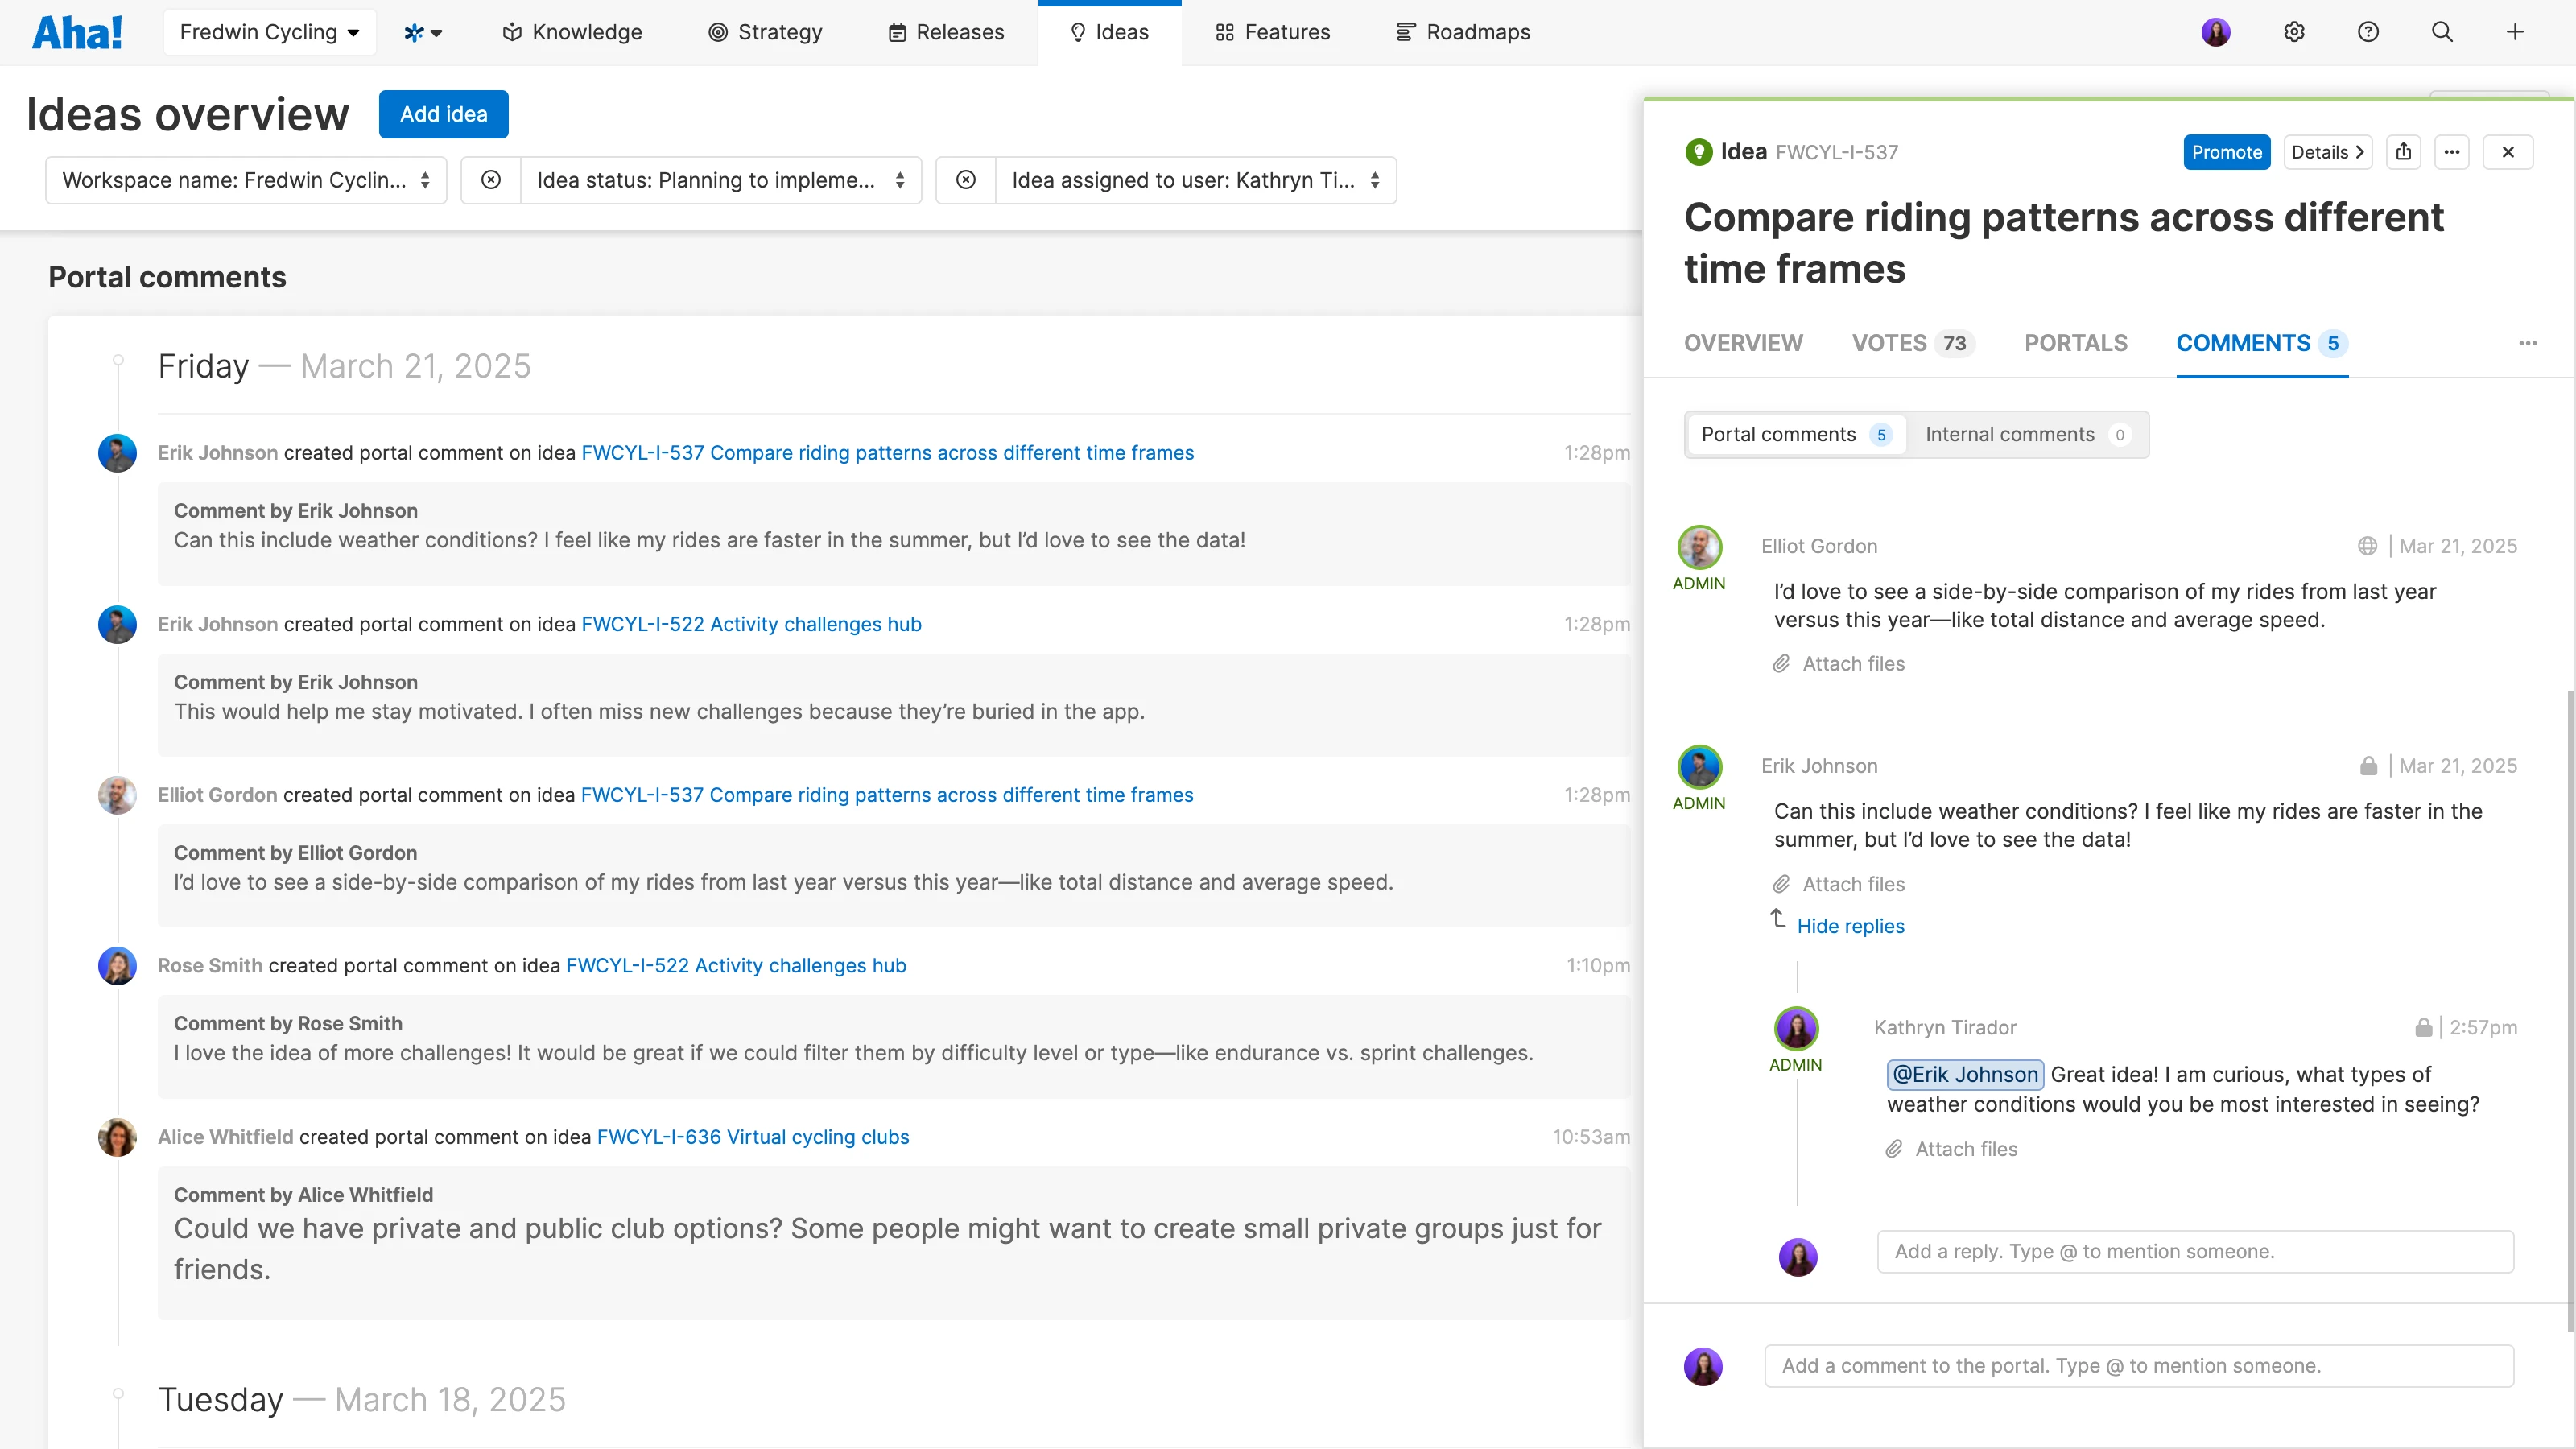This screenshot has height=1449, width=2576.
Task: Open the settings gear icon
Action: click(x=2294, y=32)
